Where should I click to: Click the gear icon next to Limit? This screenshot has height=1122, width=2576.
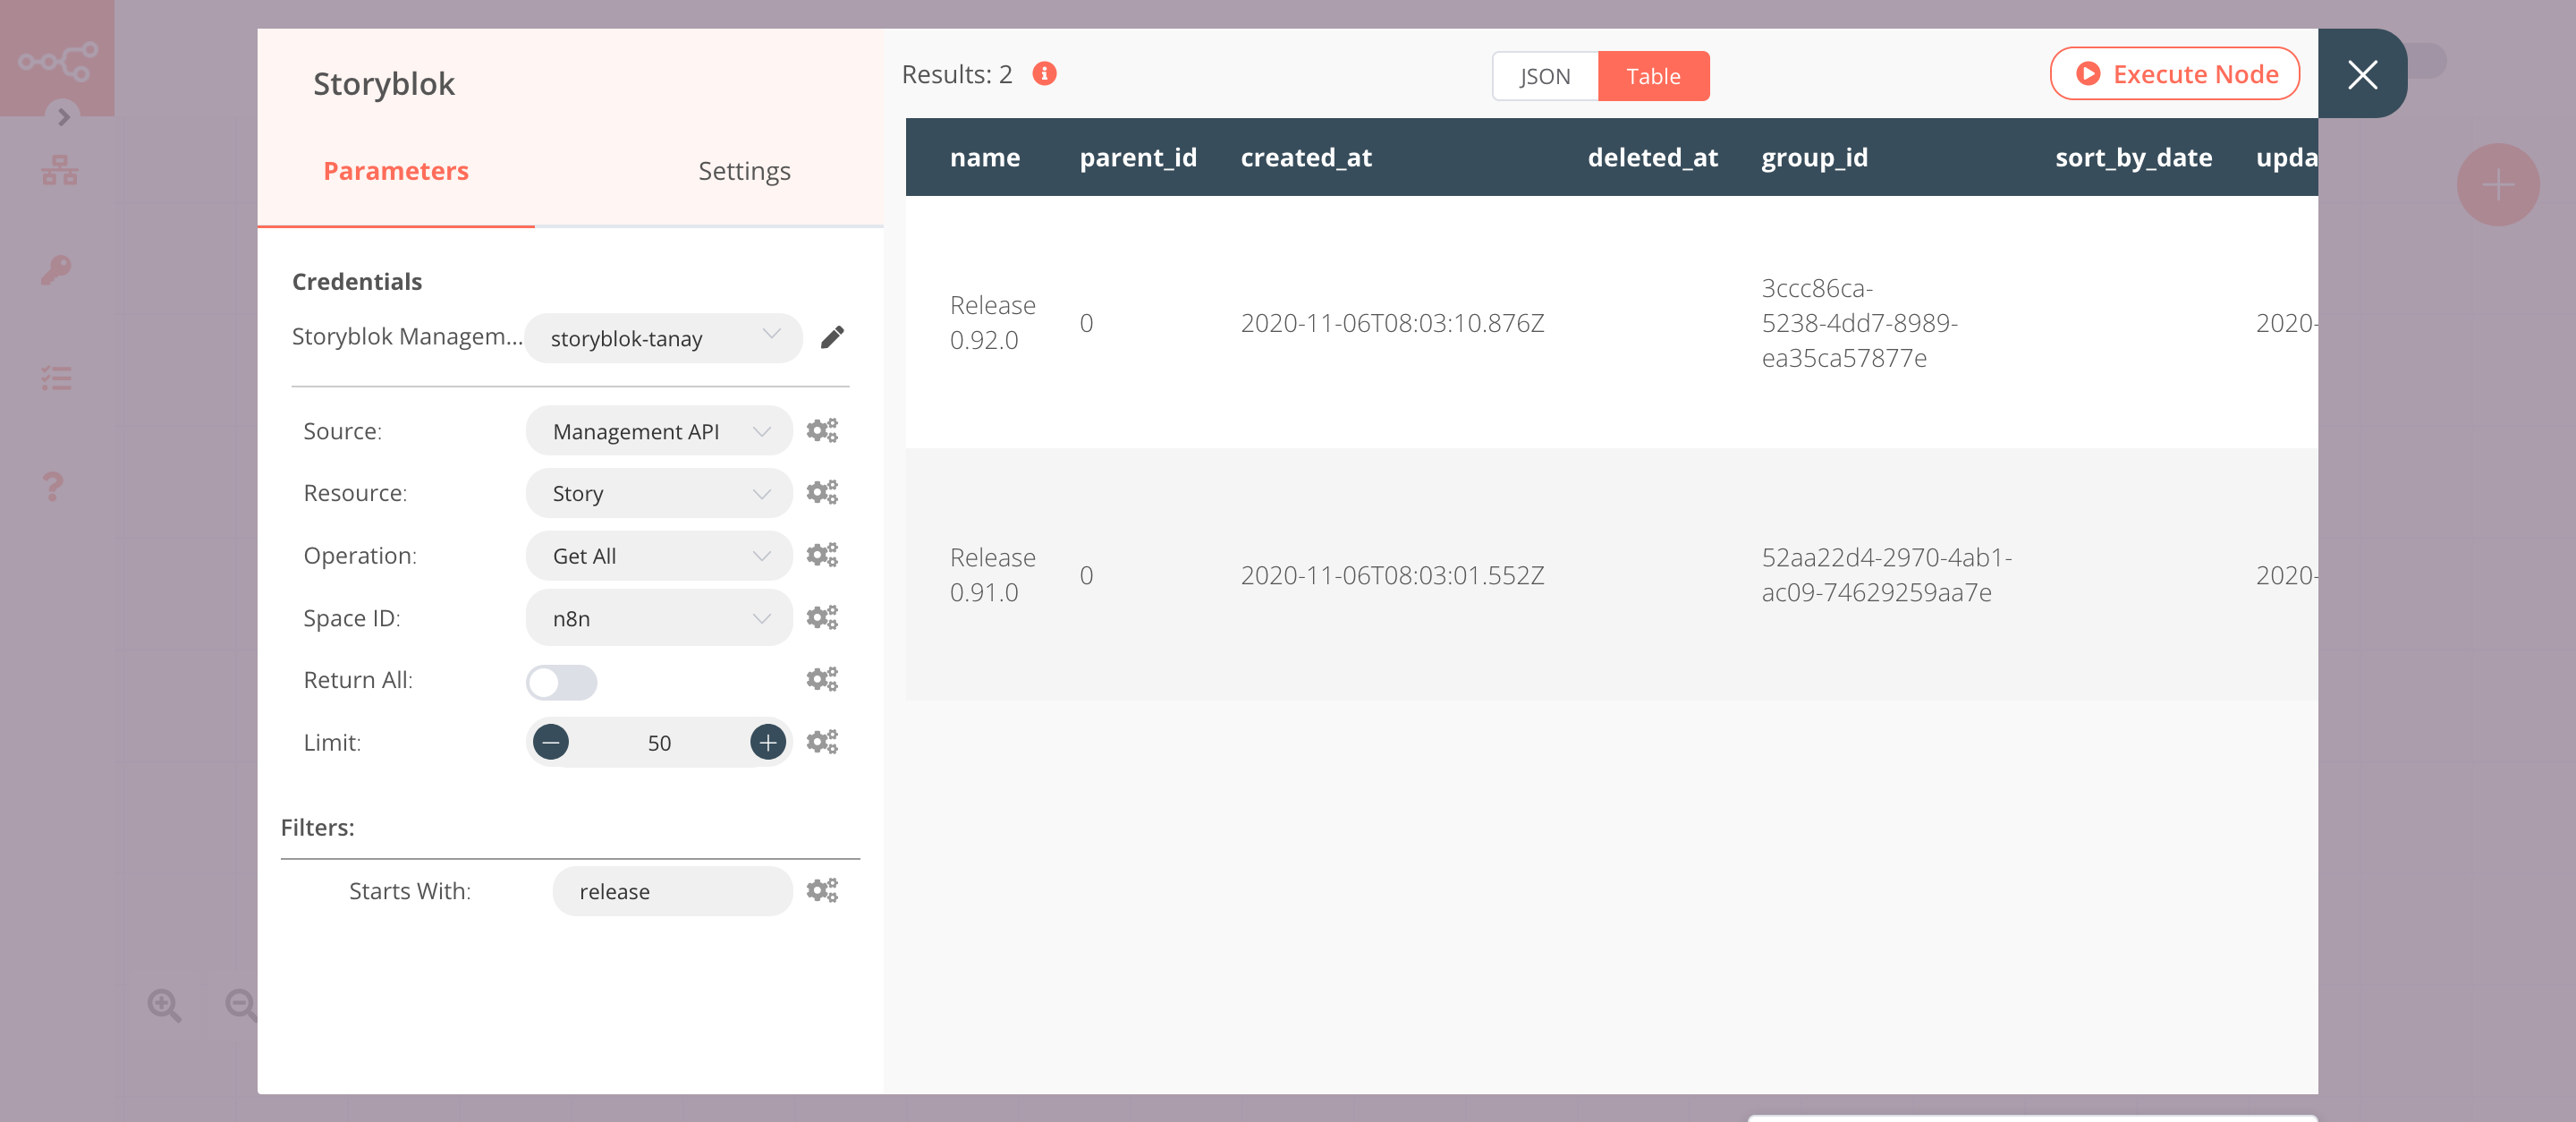coord(821,743)
